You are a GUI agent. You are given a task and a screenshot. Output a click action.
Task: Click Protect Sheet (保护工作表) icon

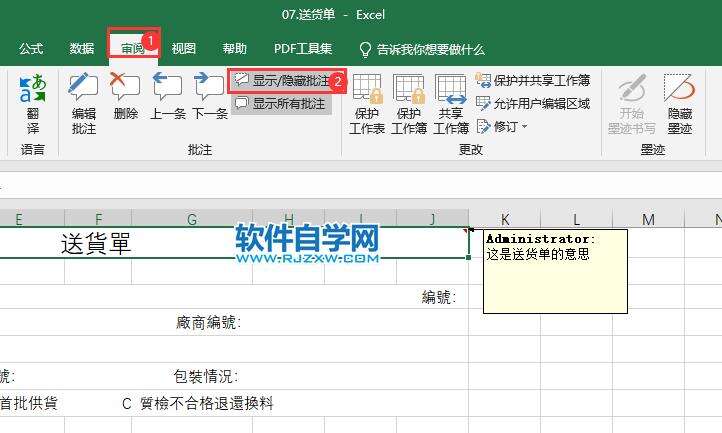(x=367, y=104)
